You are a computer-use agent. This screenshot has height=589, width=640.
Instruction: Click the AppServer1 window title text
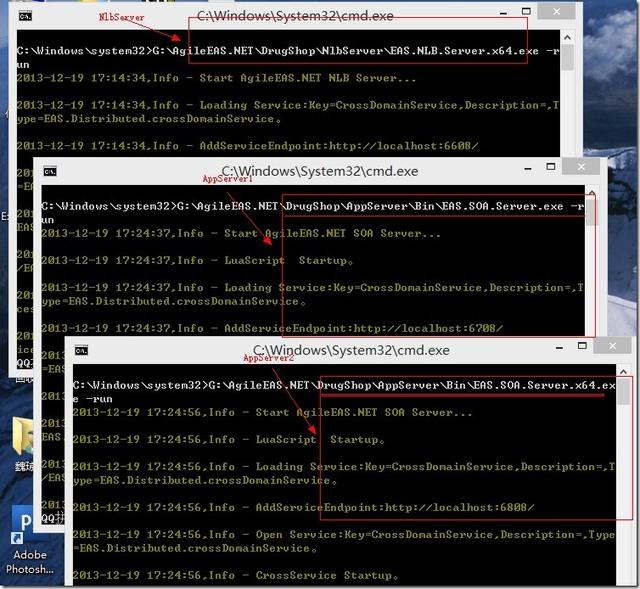pos(320,171)
